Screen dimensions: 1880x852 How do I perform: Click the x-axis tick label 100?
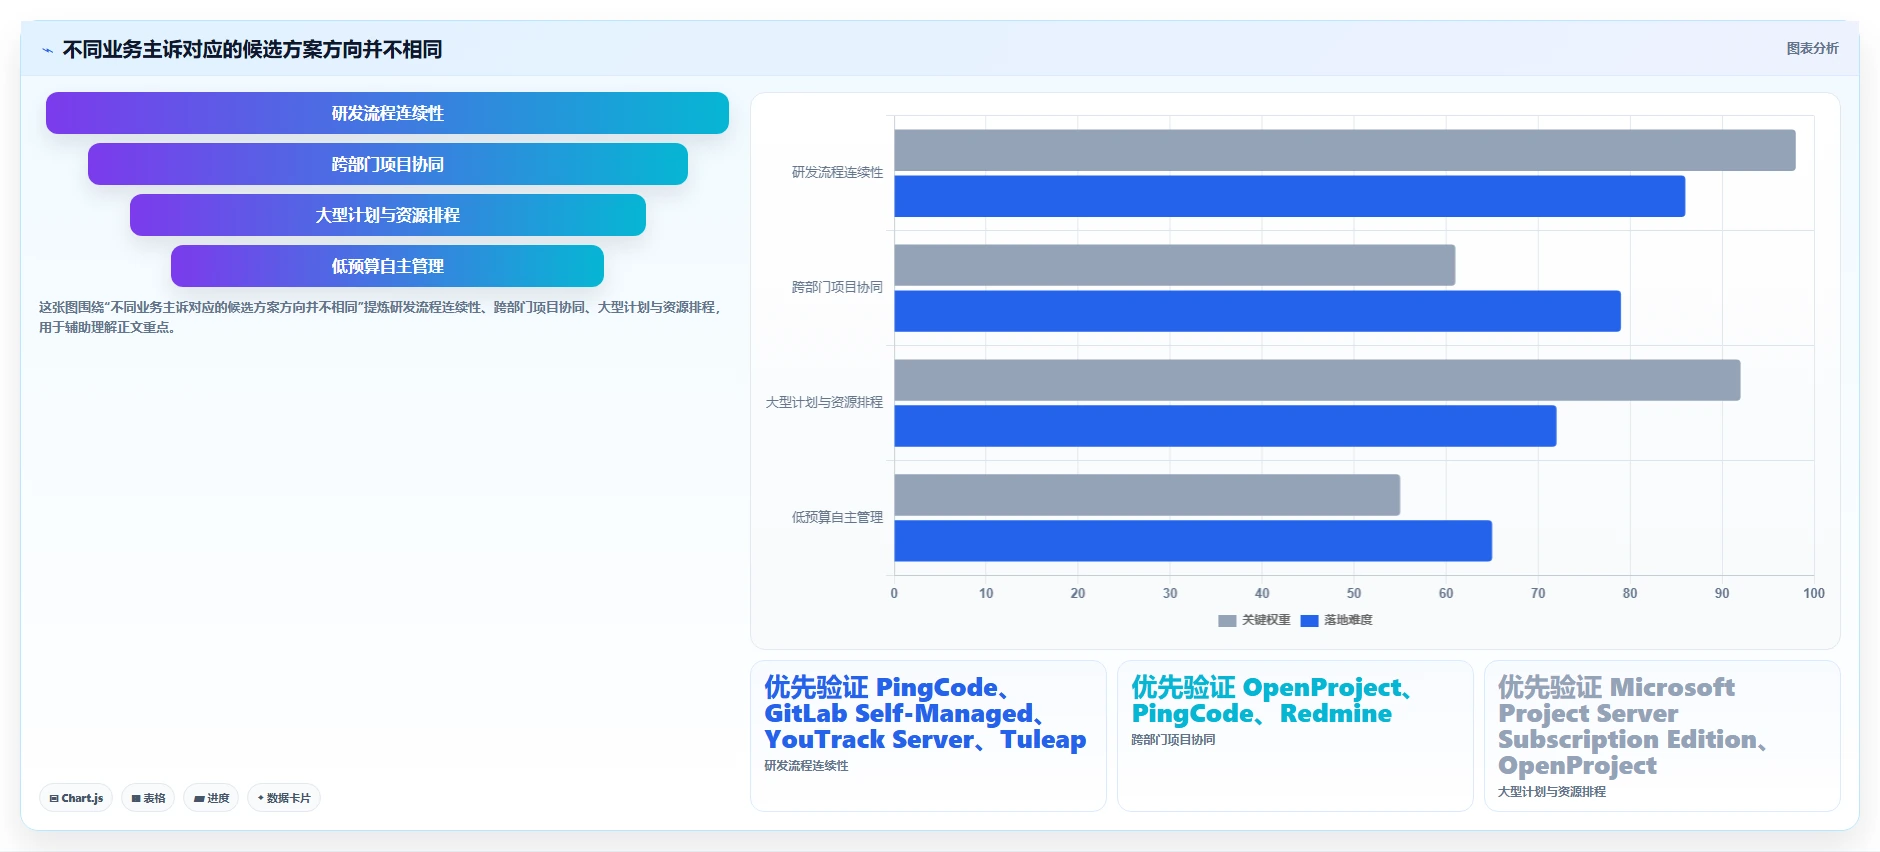point(1814,593)
